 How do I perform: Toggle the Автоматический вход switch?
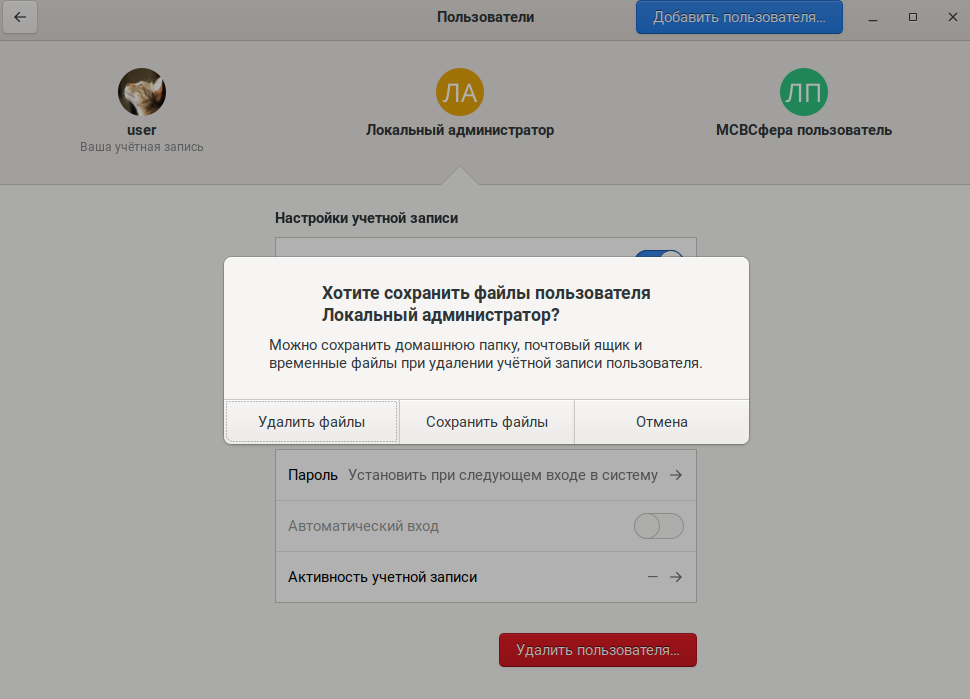[x=658, y=526]
